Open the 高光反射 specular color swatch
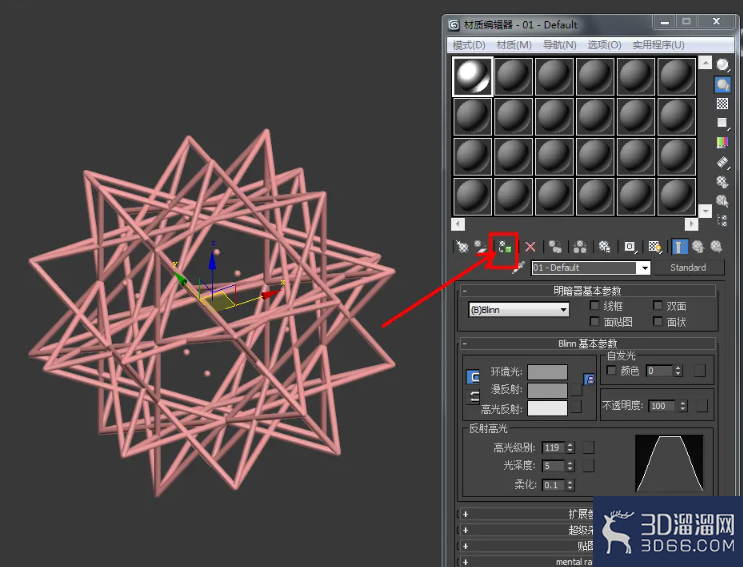Viewport: 743px width, 567px height. pyautogui.click(x=547, y=408)
